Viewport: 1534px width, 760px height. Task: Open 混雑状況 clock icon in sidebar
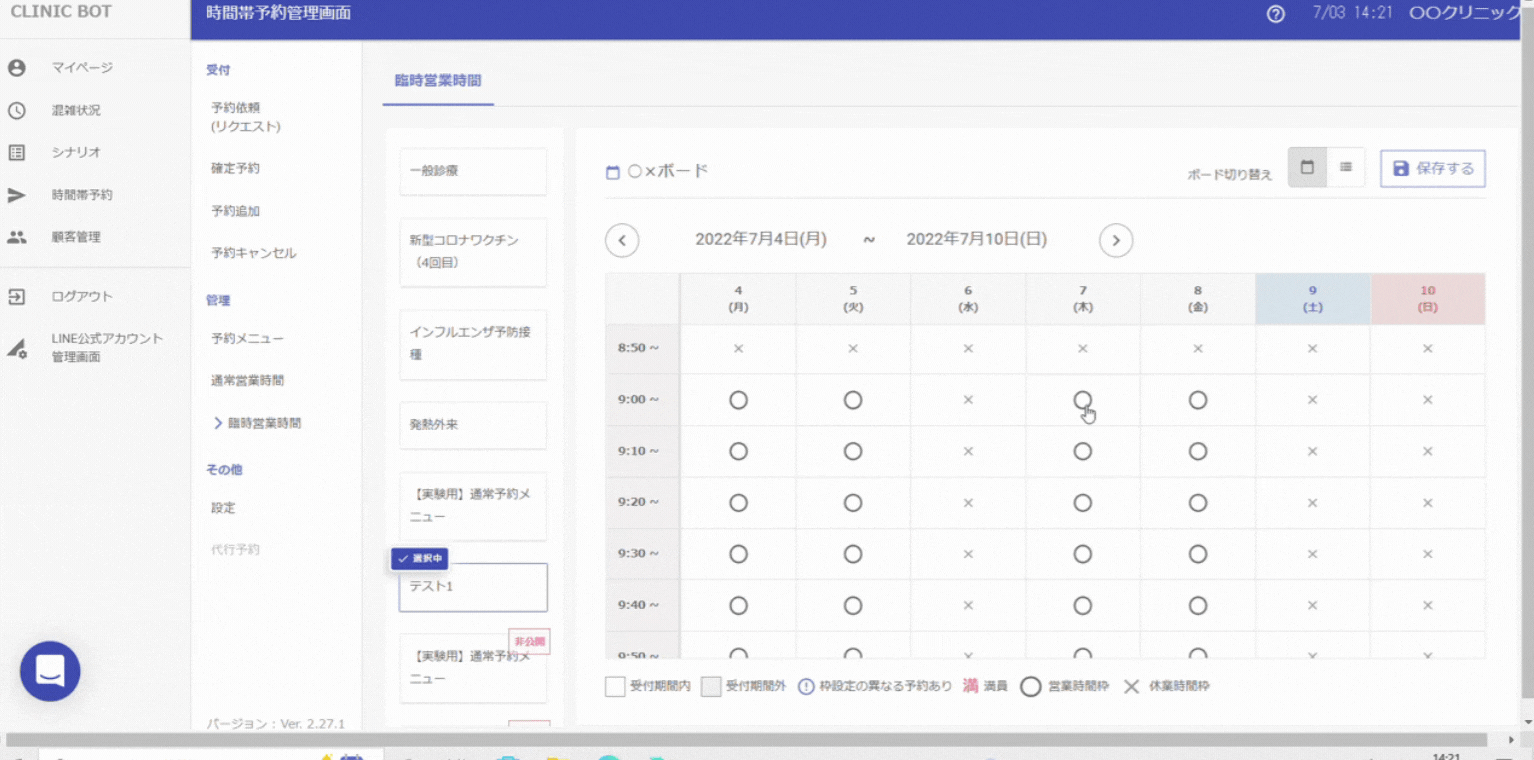pyautogui.click(x=17, y=111)
